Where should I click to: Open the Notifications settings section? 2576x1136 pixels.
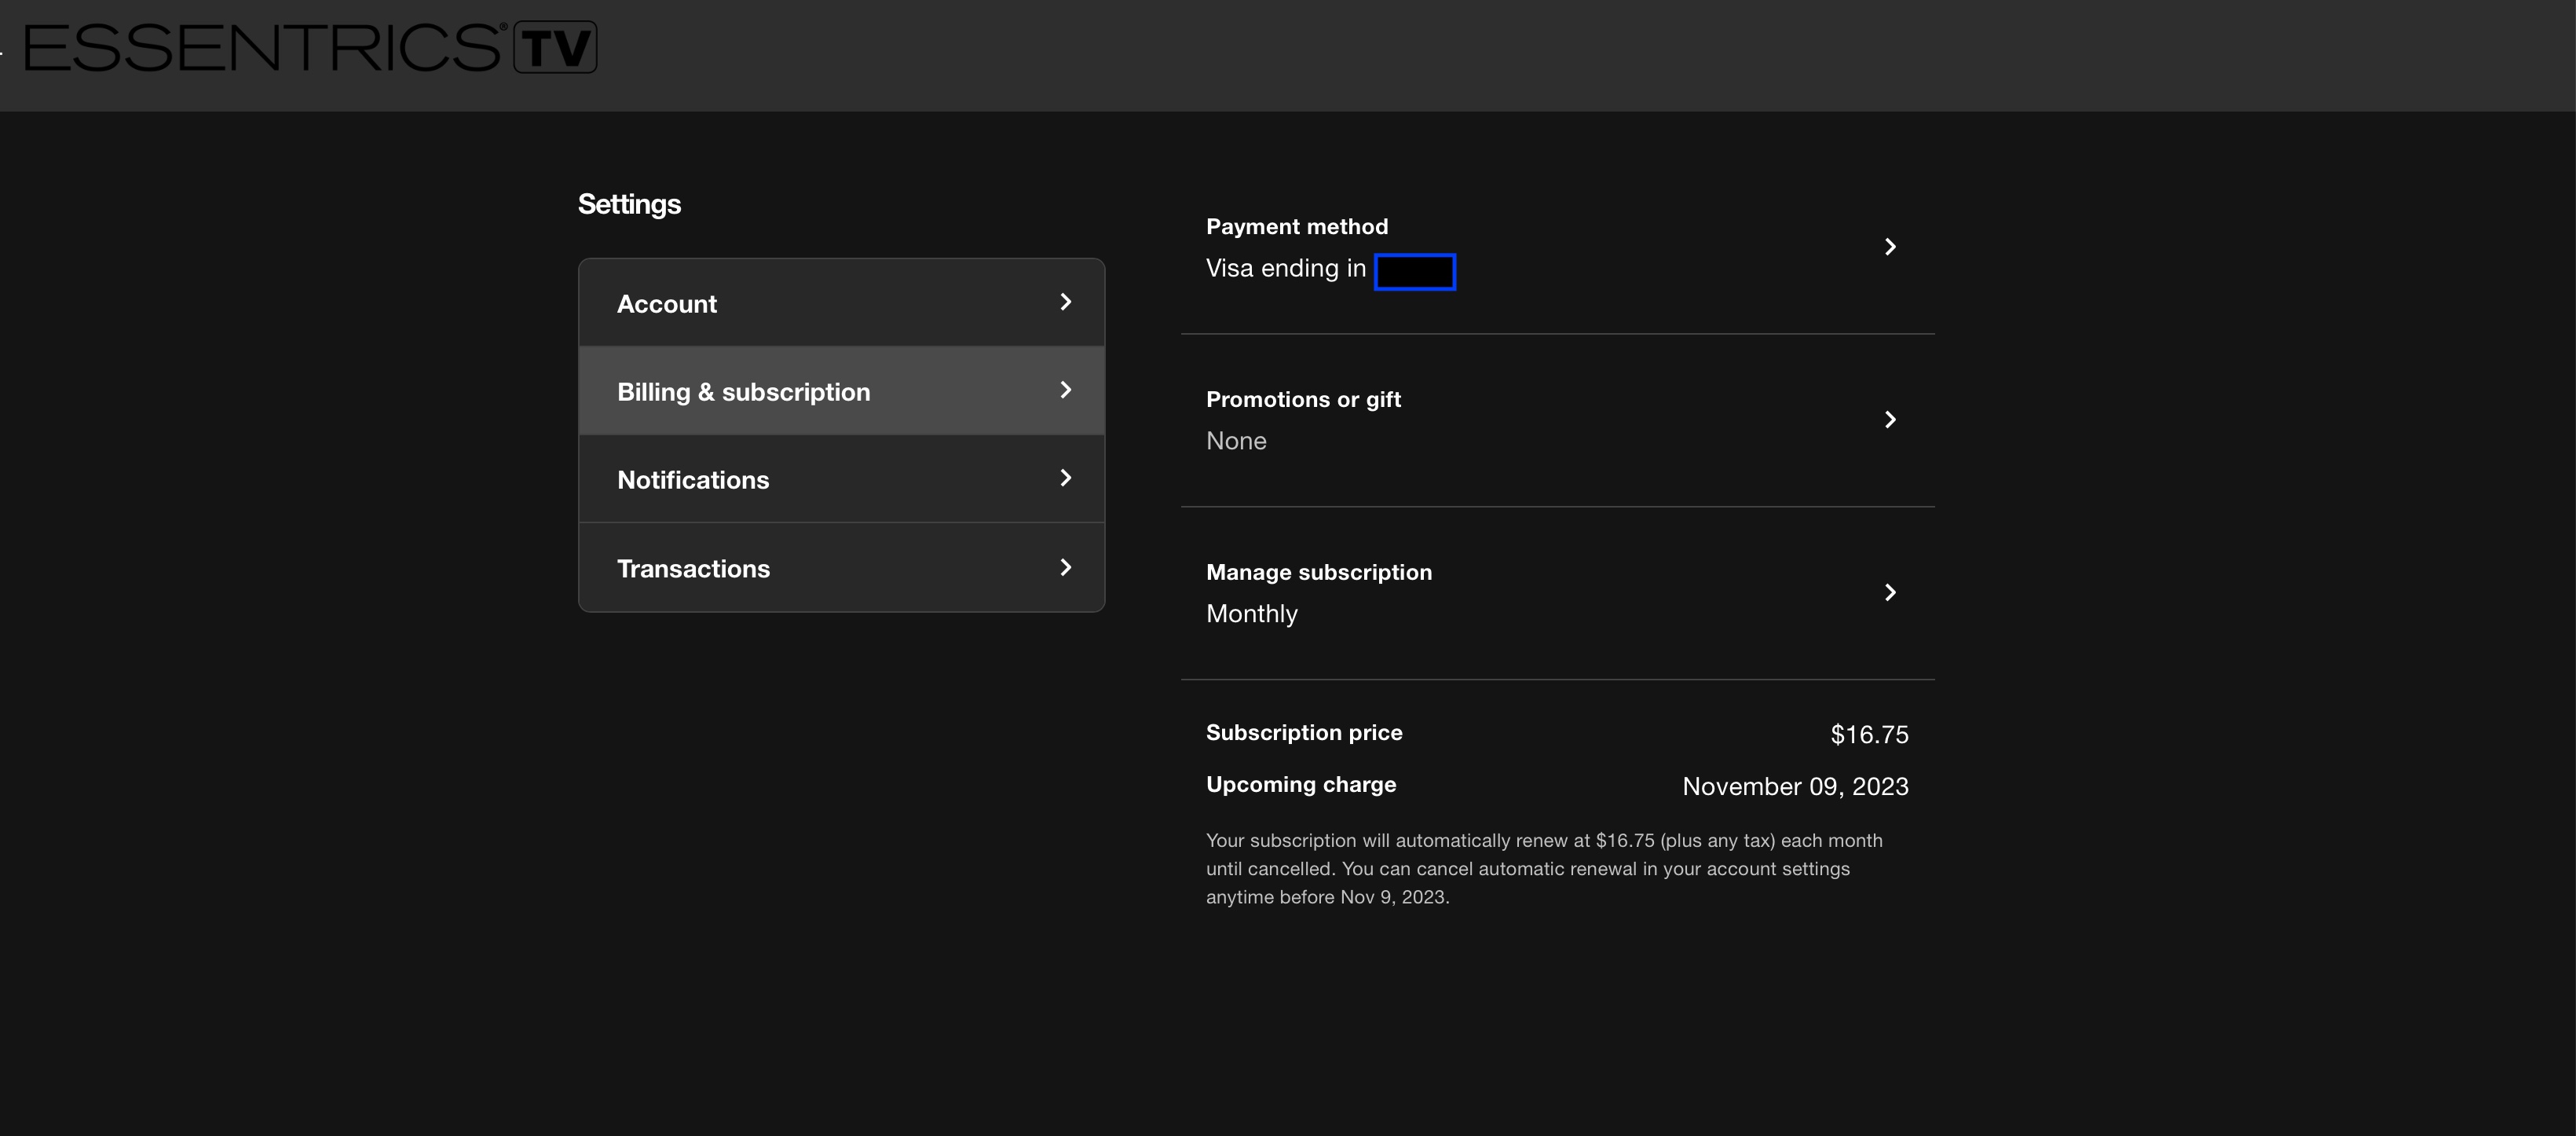841,479
